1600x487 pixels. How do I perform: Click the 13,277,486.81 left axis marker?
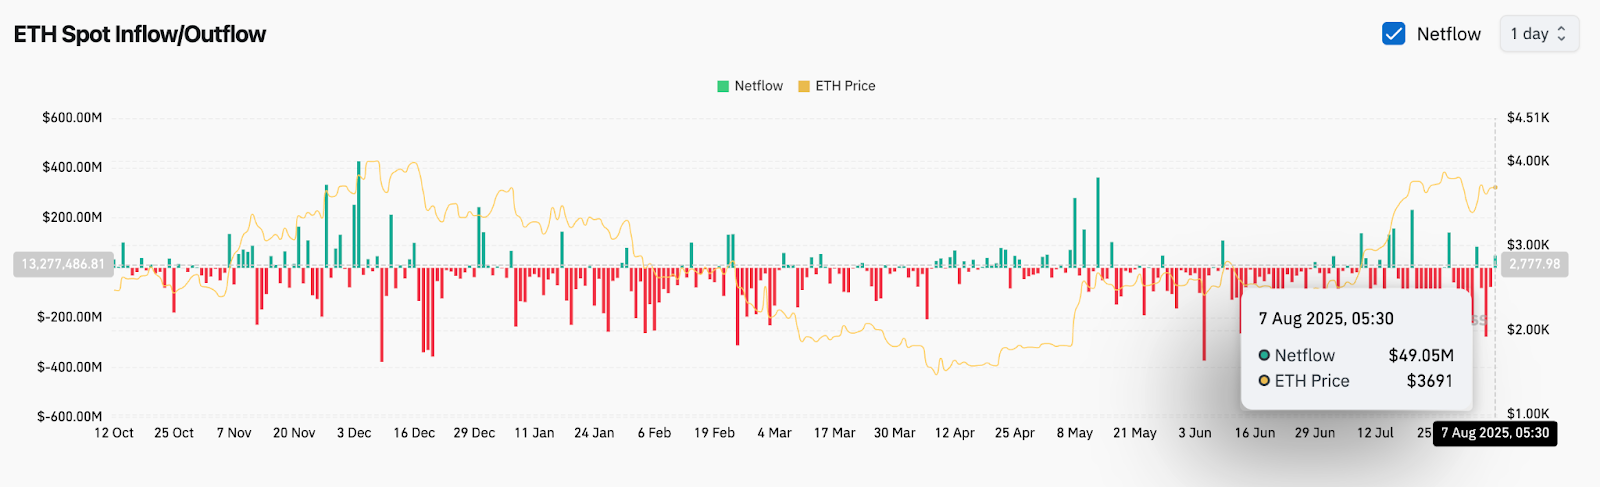click(x=63, y=264)
